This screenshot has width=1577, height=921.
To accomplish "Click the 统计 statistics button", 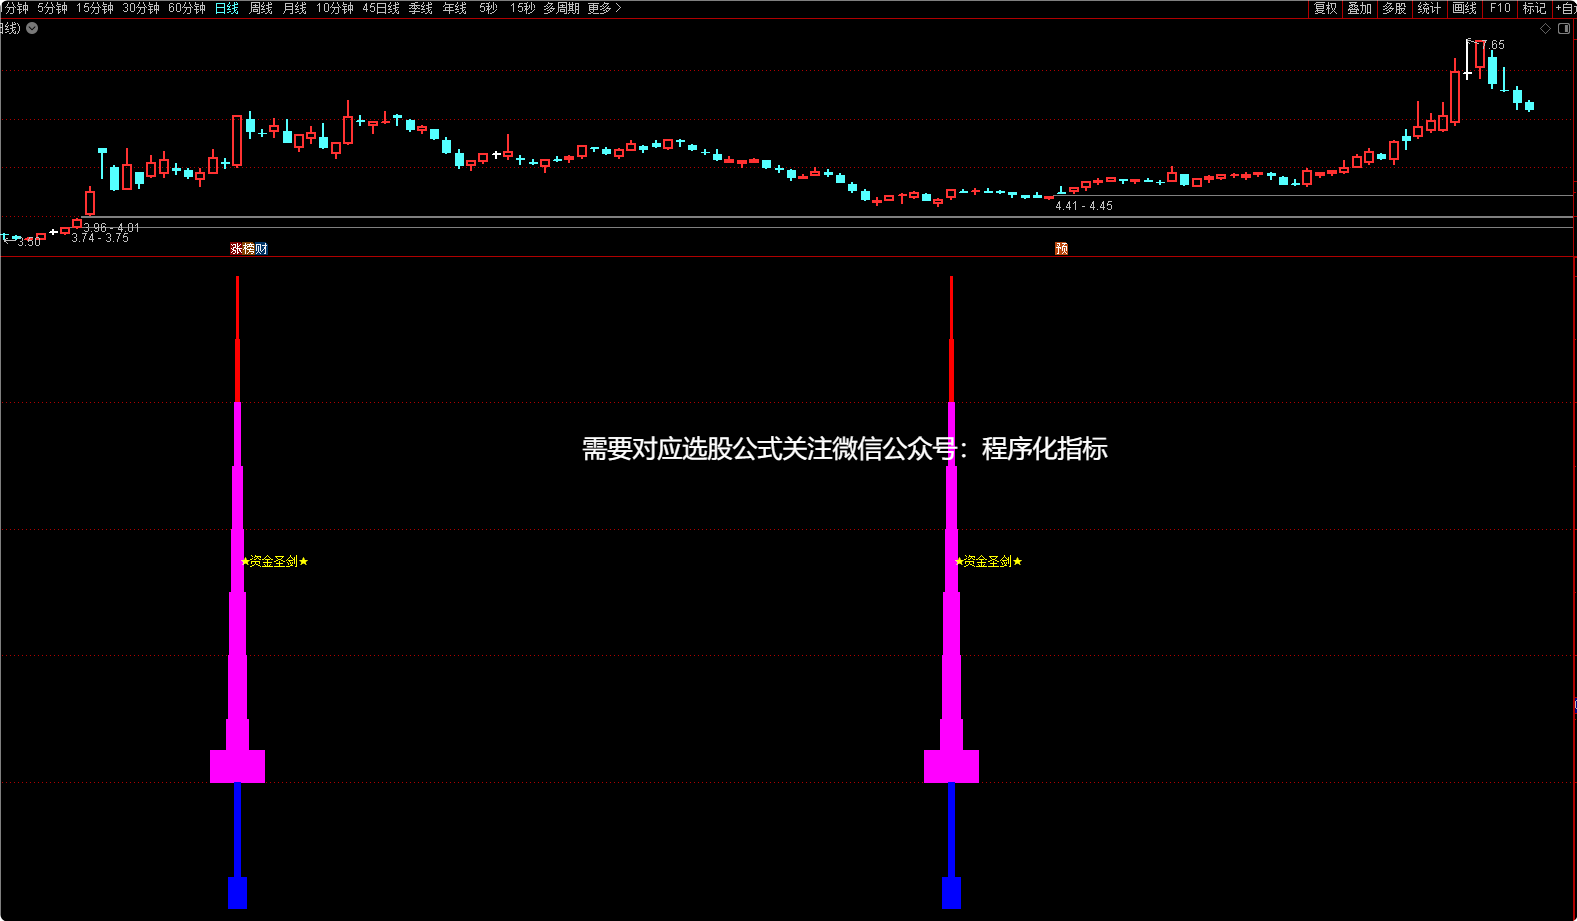I will point(1429,8).
